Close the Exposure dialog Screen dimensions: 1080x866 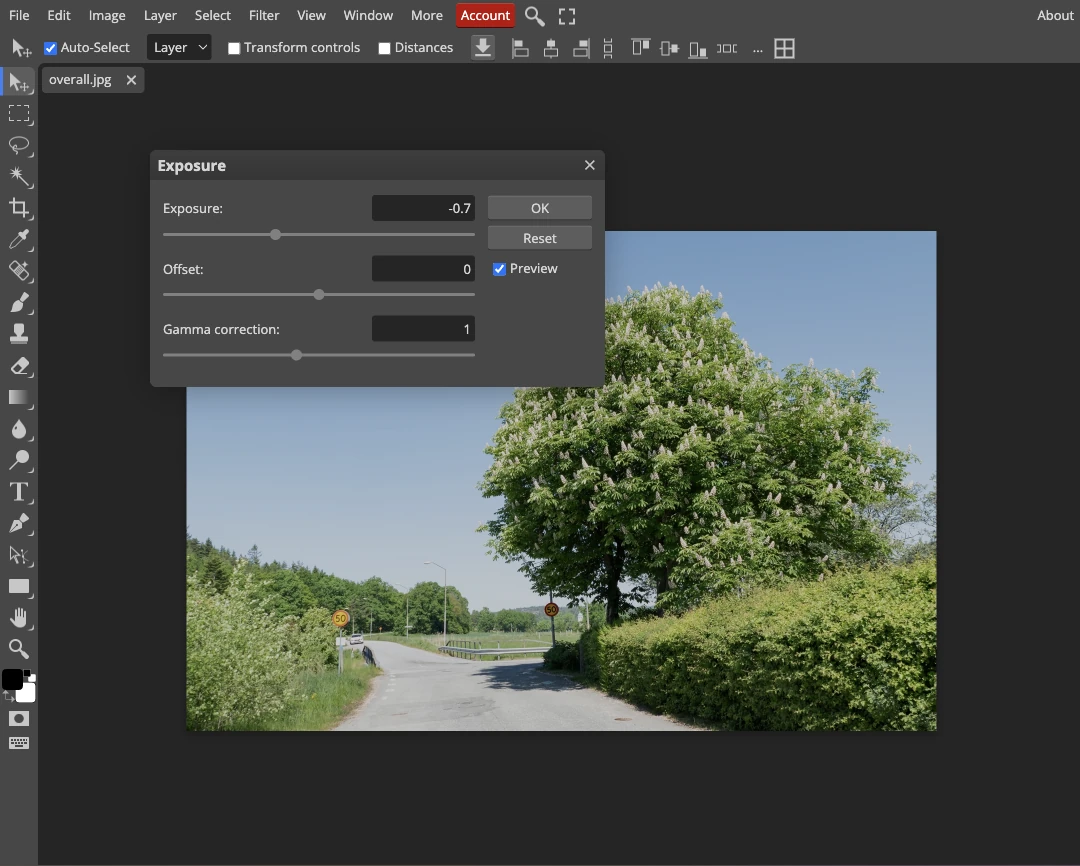(590, 165)
